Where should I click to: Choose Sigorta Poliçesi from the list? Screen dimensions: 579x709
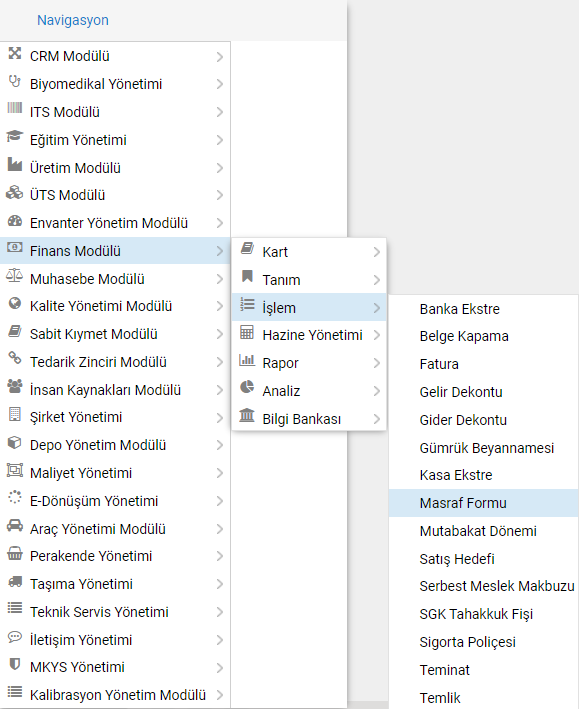(467, 642)
